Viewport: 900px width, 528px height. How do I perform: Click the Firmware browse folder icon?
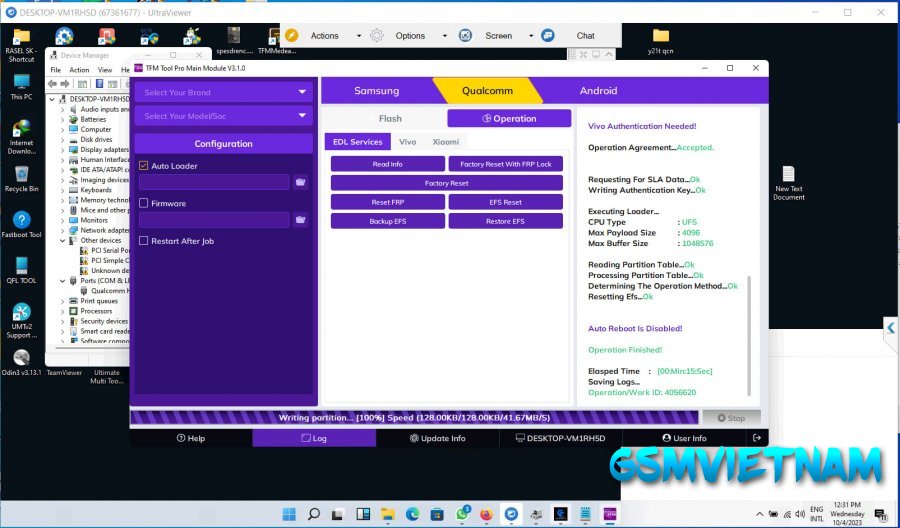pos(300,220)
